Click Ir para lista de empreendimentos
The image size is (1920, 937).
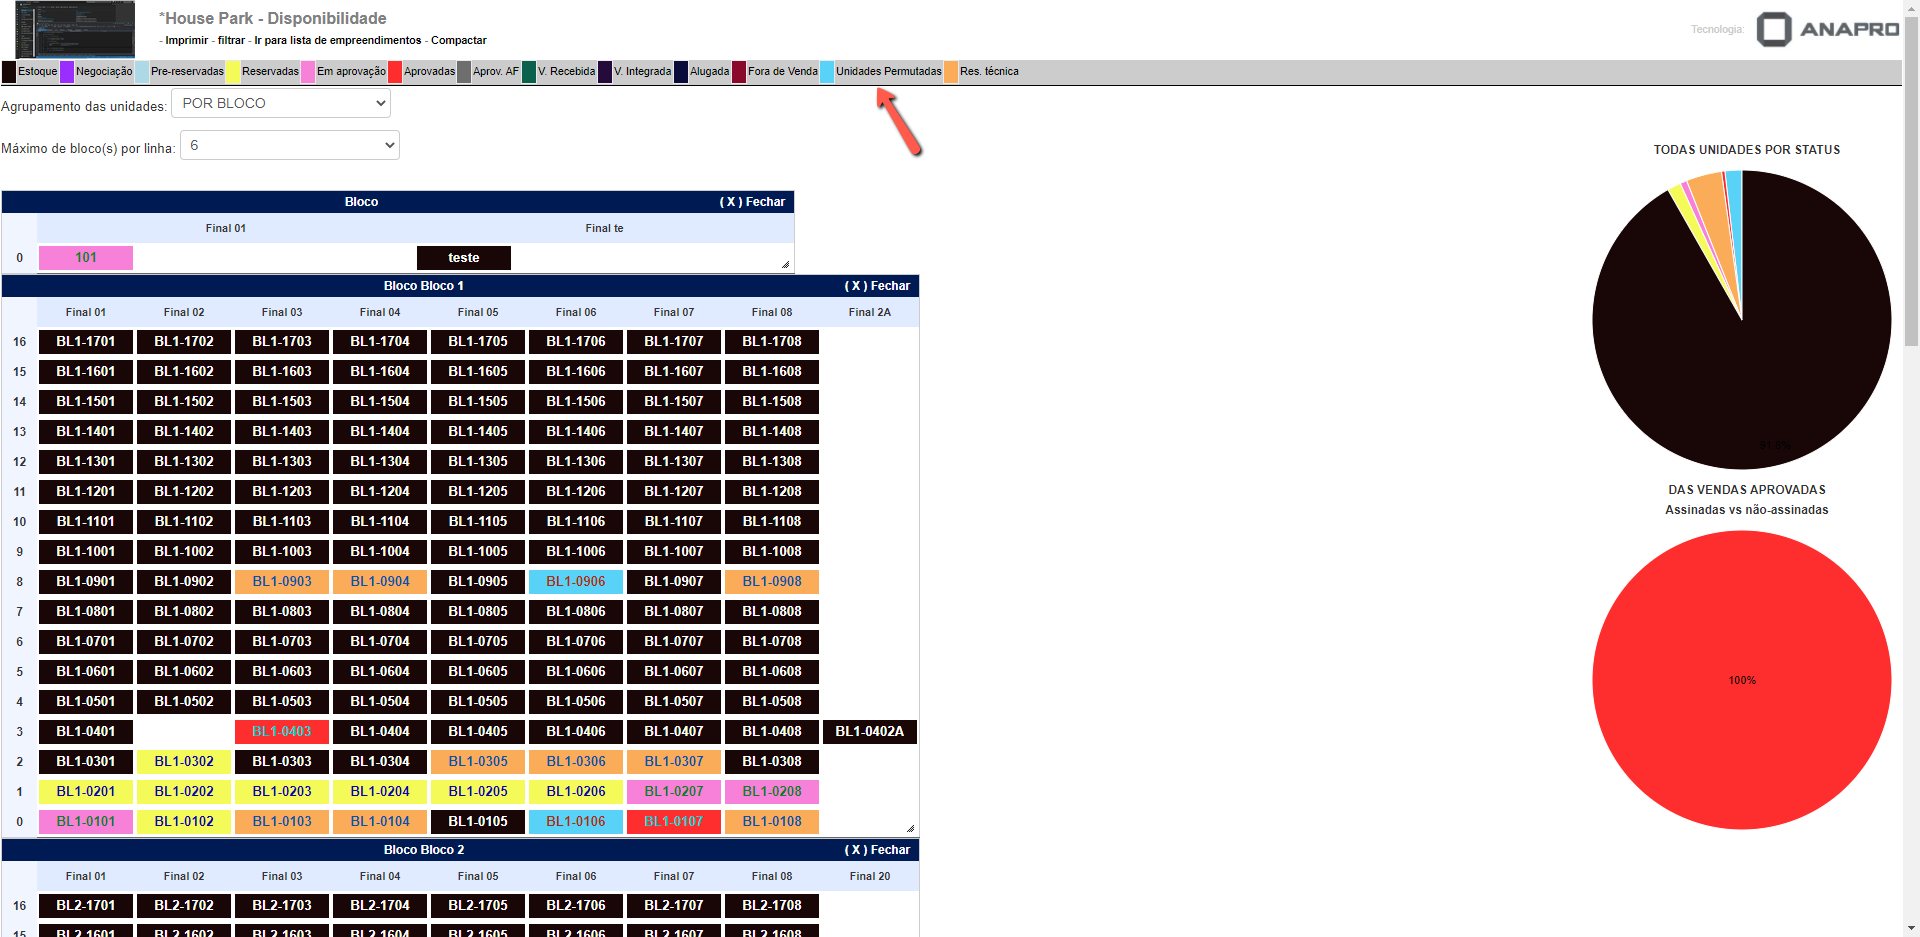click(x=337, y=41)
